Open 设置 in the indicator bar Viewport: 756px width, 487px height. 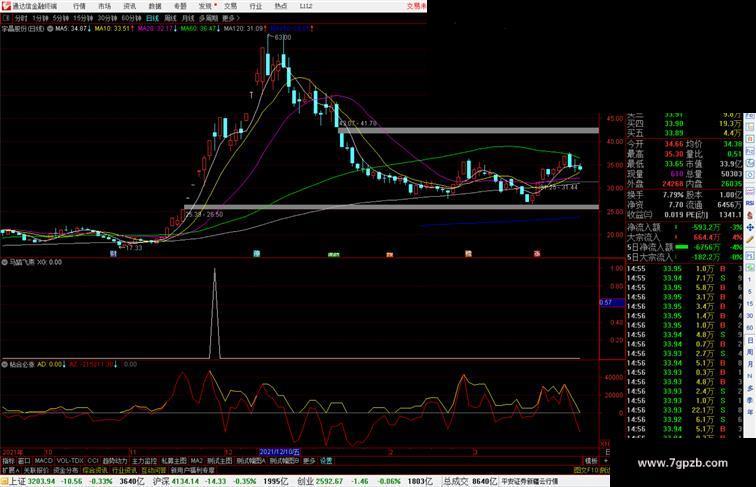coord(326,461)
